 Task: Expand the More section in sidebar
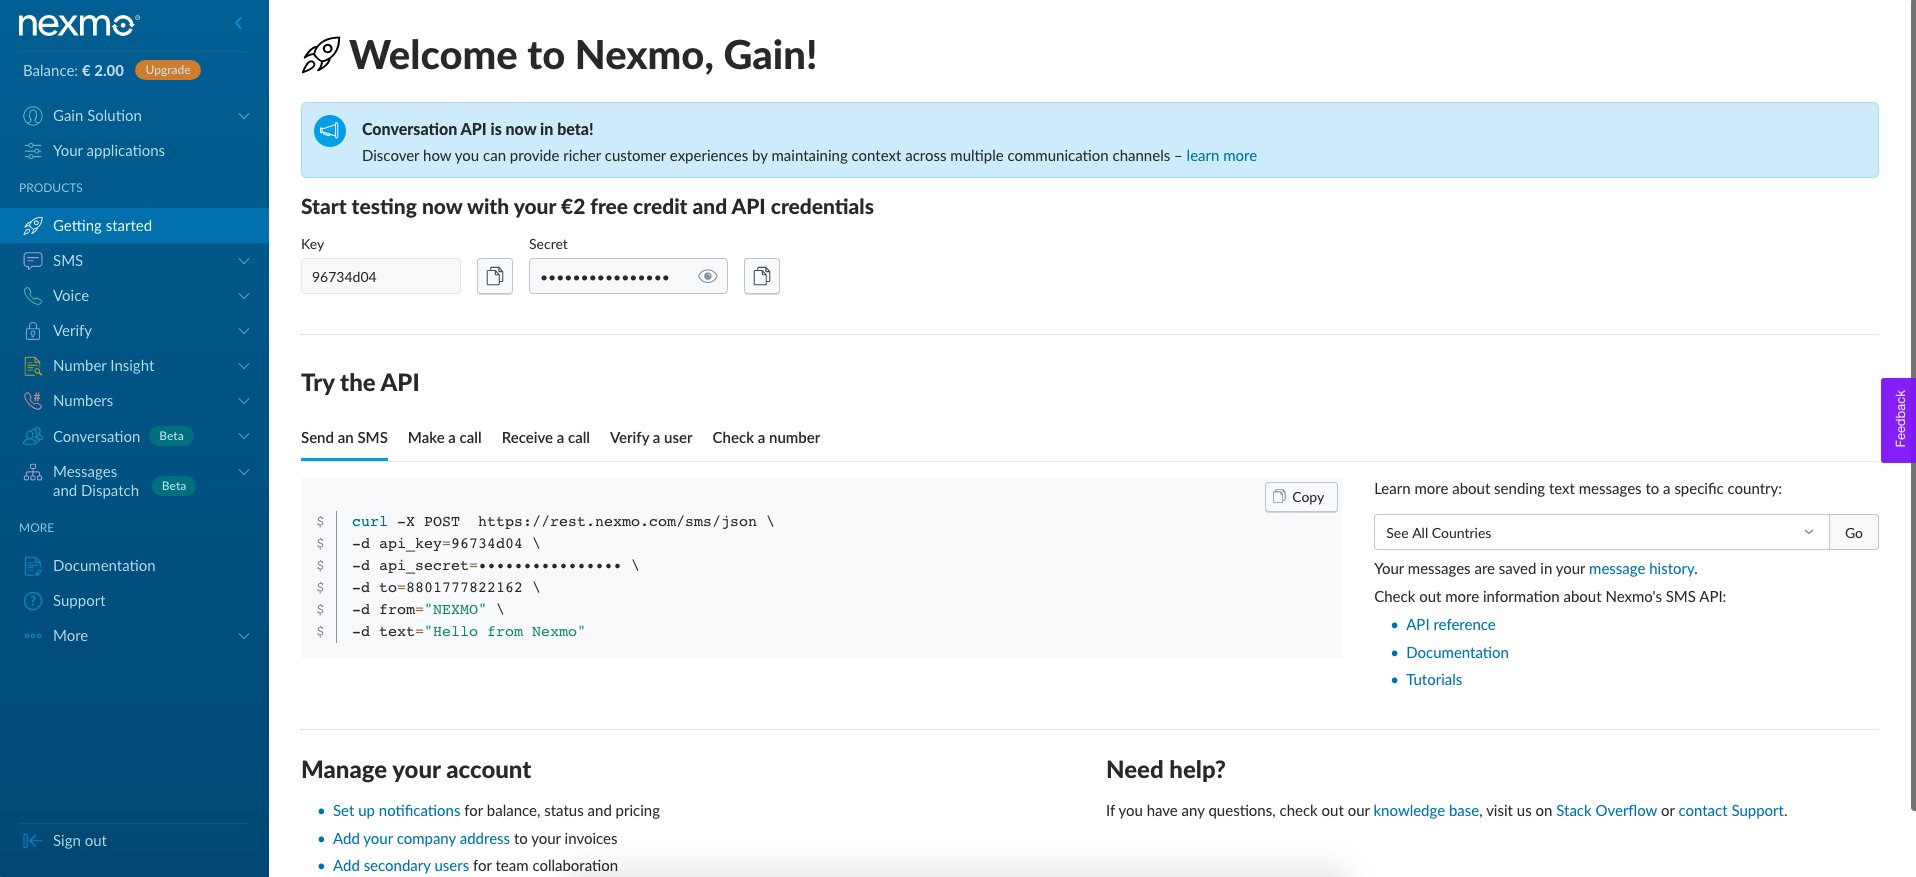pos(243,636)
